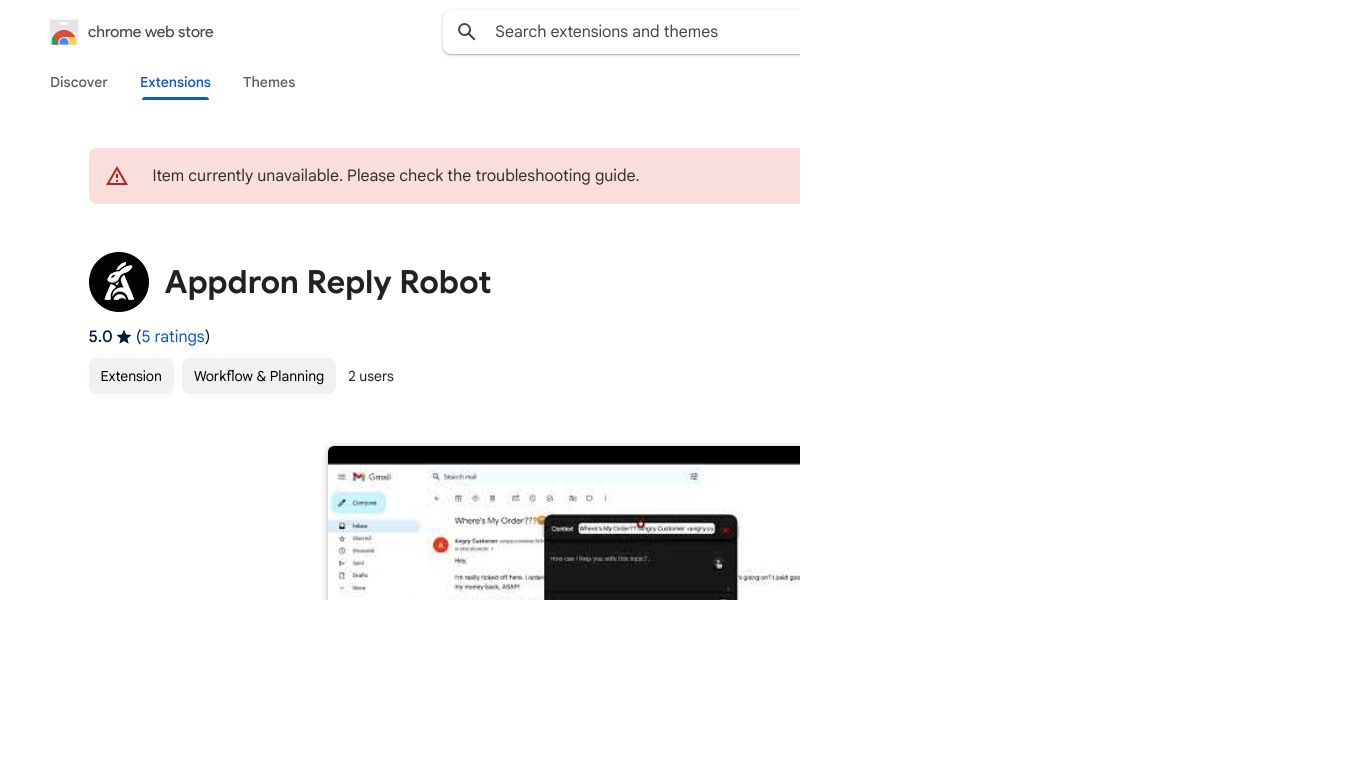Switch to the Discover tab
The height and width of the screenshot is (760, 1352).
point(79,82)
